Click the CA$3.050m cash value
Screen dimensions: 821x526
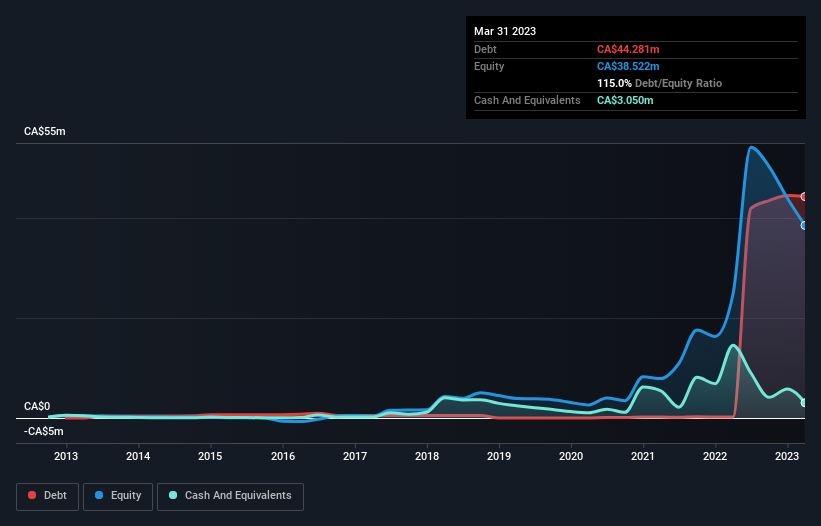tap(625, 100)
